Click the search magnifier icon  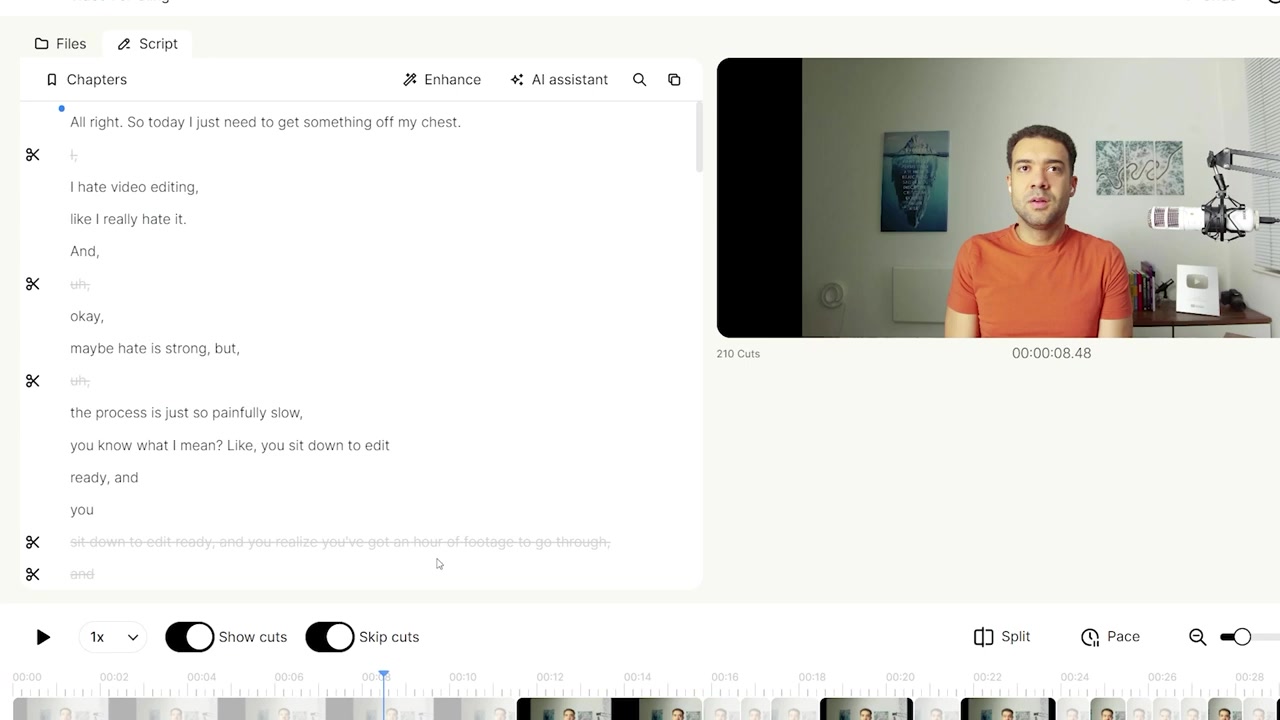pyautogui.click(x=640, y=80)
